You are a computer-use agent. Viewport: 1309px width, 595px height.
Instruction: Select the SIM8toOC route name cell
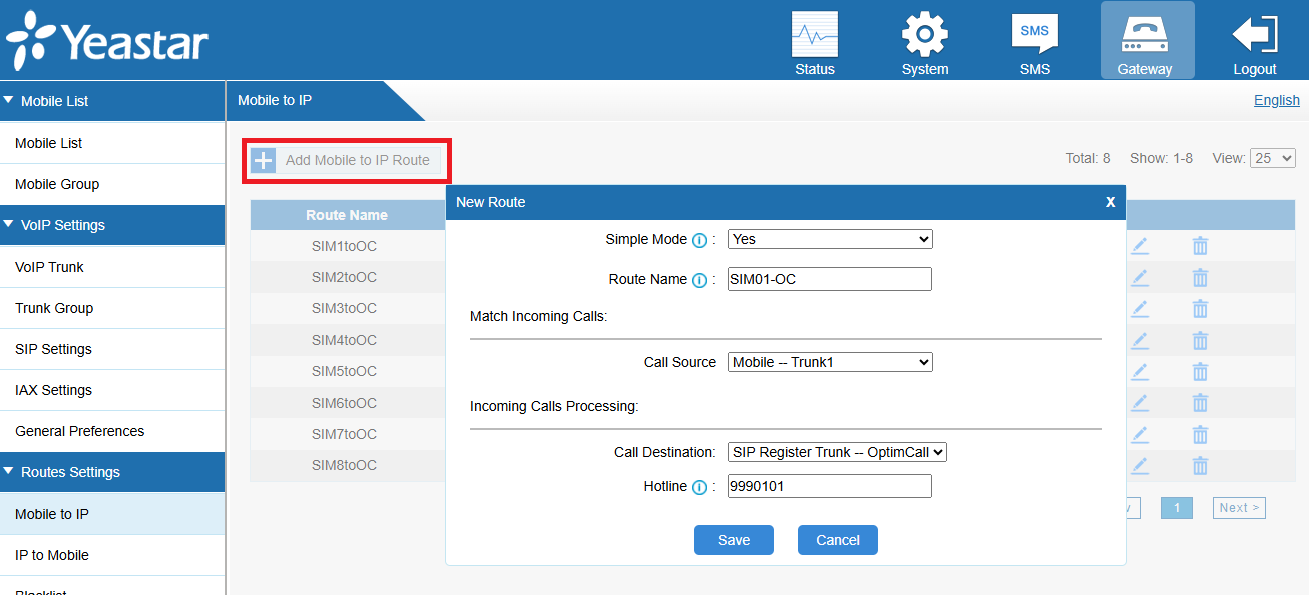(x=345, y=465)
